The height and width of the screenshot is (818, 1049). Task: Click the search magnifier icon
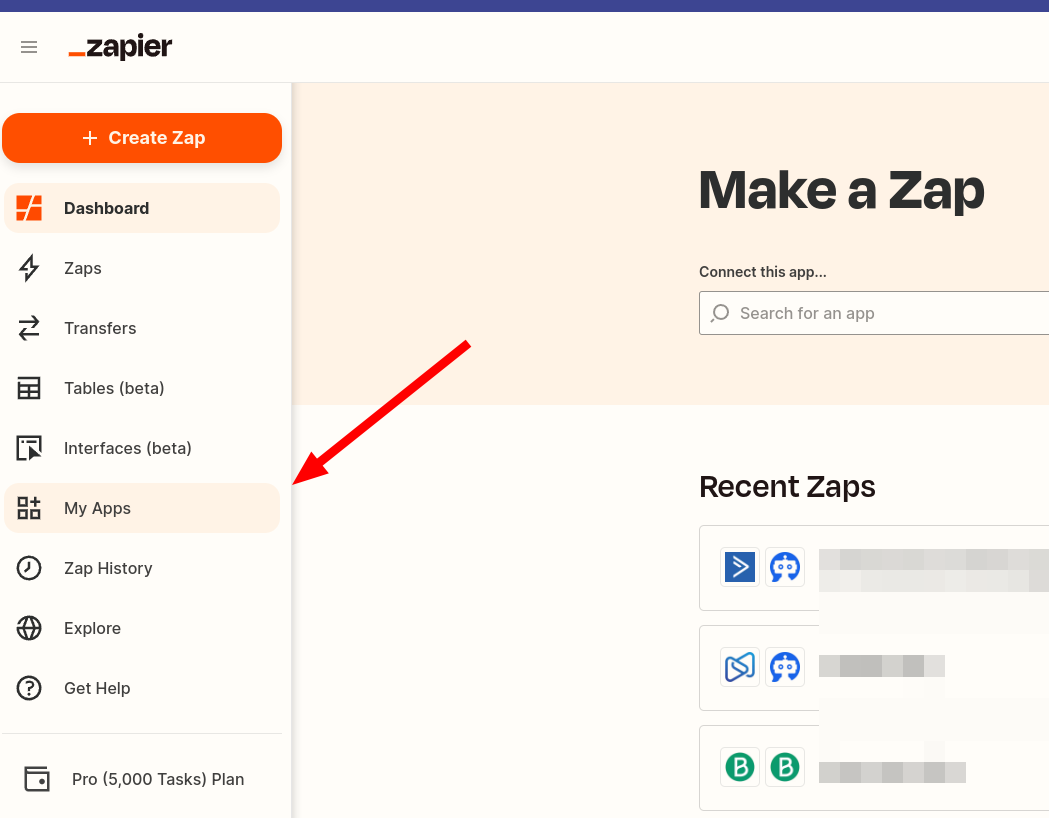(x=720, y=313)
